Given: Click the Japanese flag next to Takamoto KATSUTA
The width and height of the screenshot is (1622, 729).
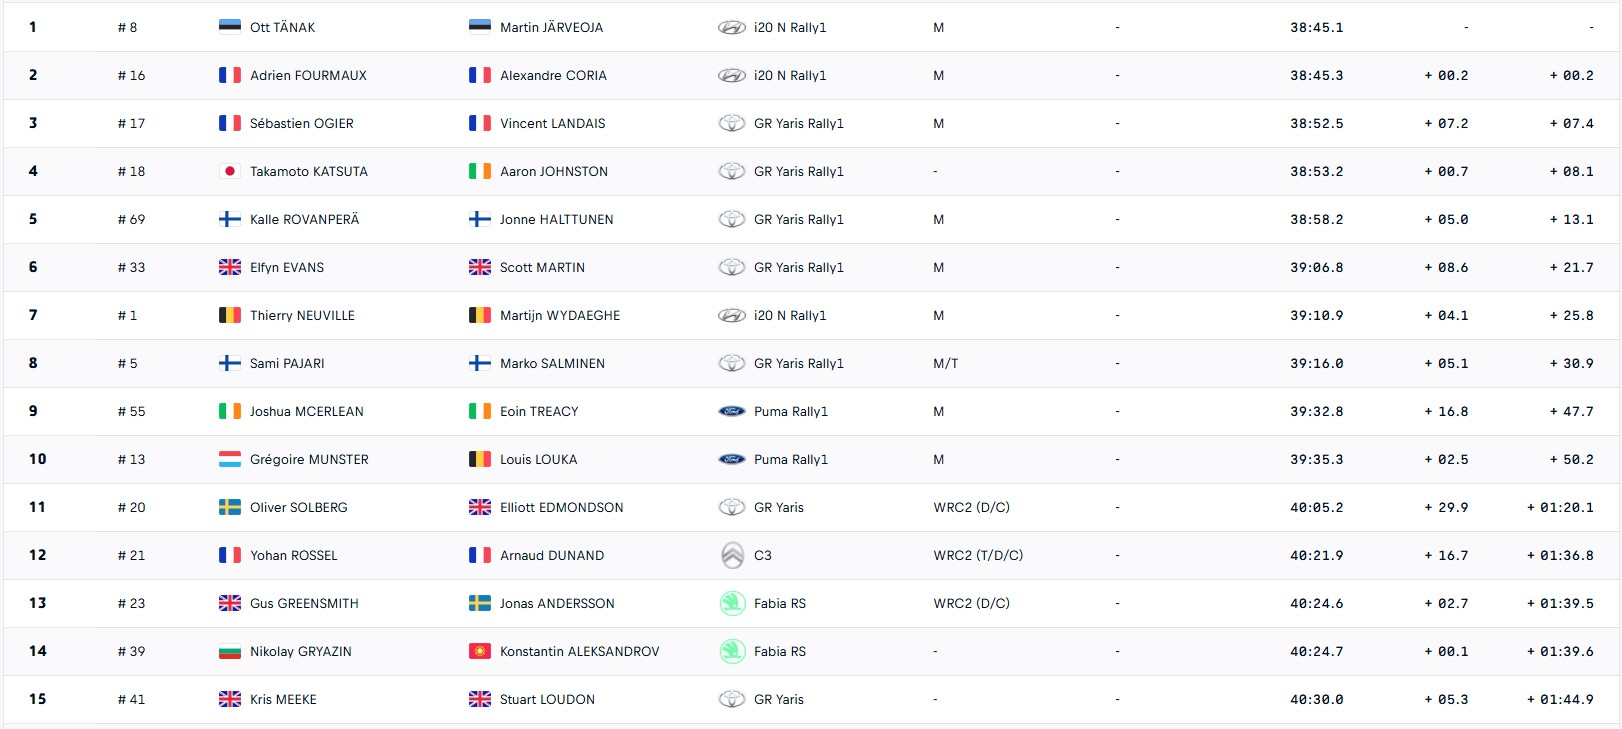Looking at the screenshot, I should pos(230,171).
